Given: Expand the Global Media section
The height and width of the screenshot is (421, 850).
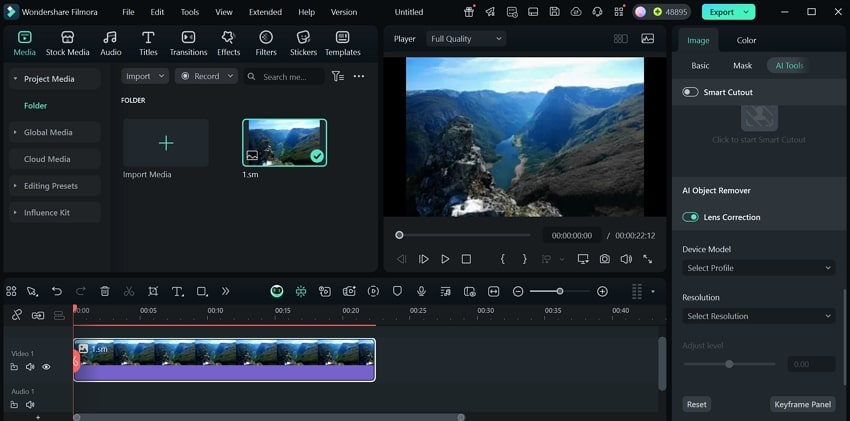Looking at the screenshot, I should click(16, 132).
